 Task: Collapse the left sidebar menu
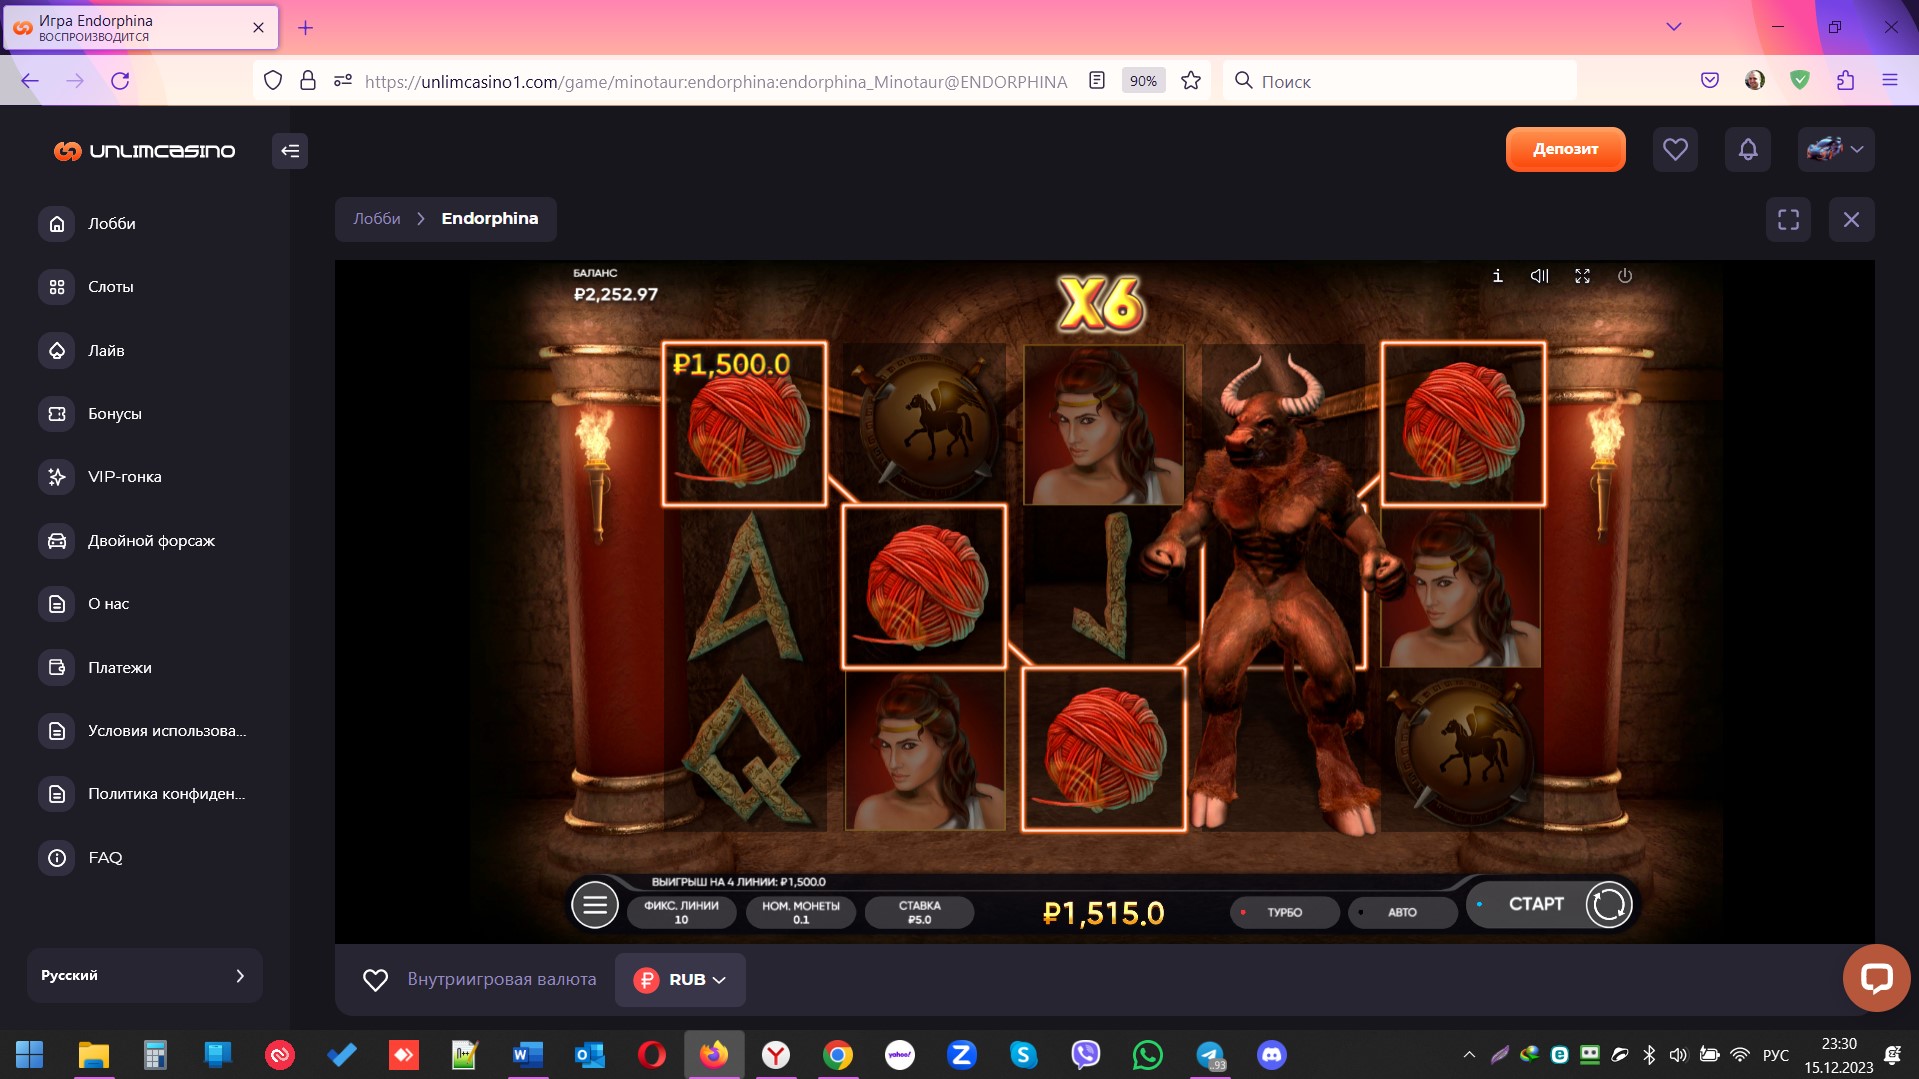click(x=290, y=151)
